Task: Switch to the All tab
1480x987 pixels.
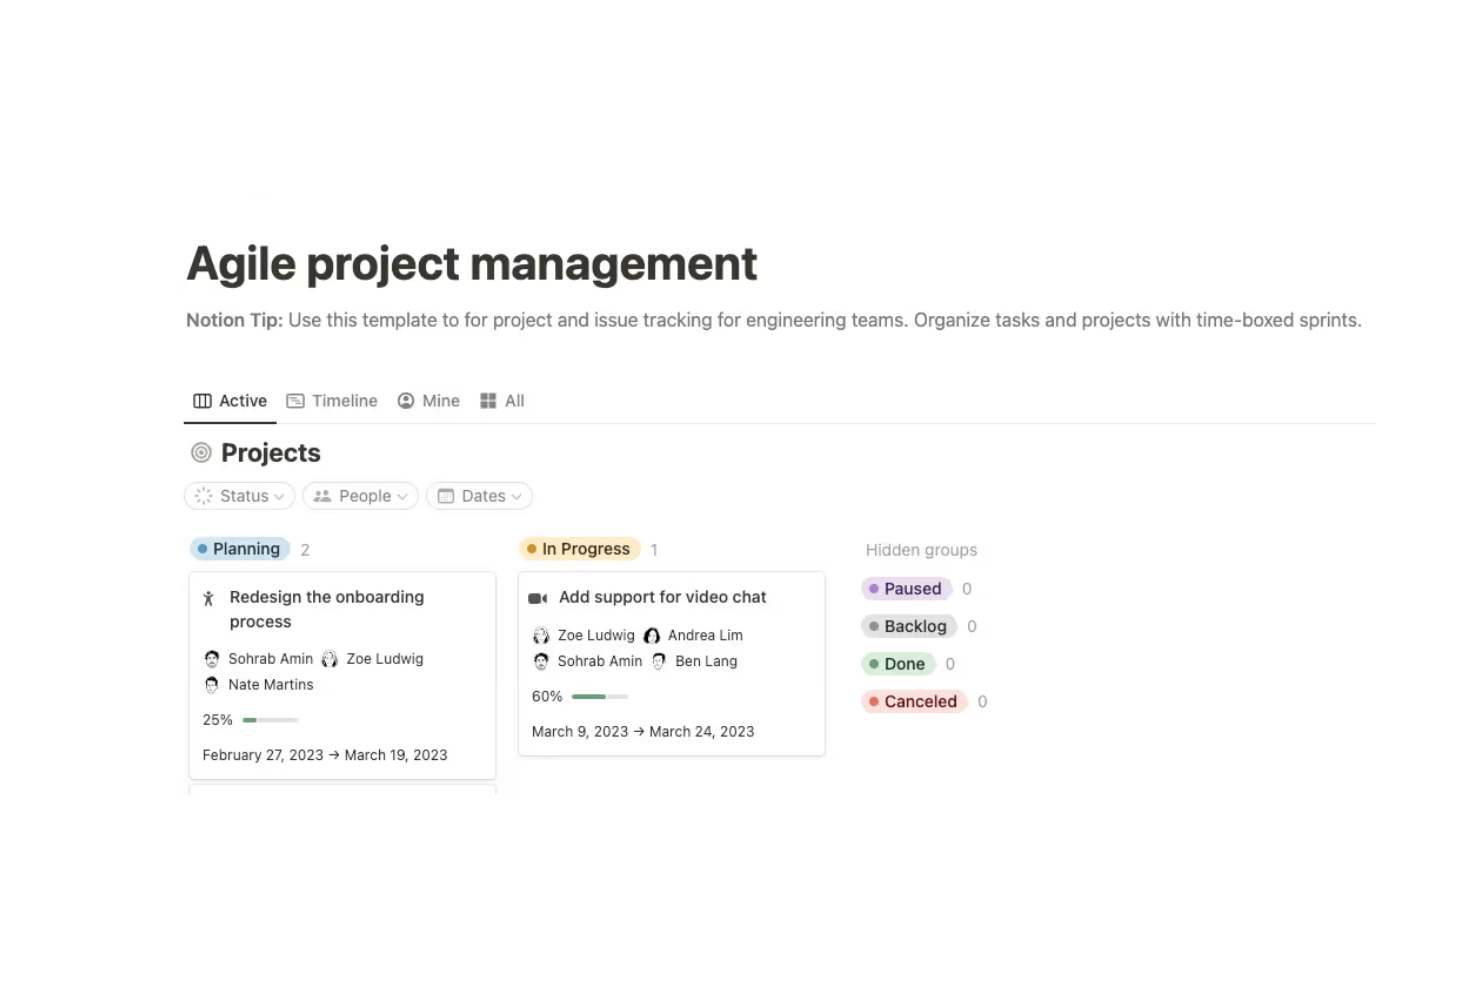Action: click(514, 400)
